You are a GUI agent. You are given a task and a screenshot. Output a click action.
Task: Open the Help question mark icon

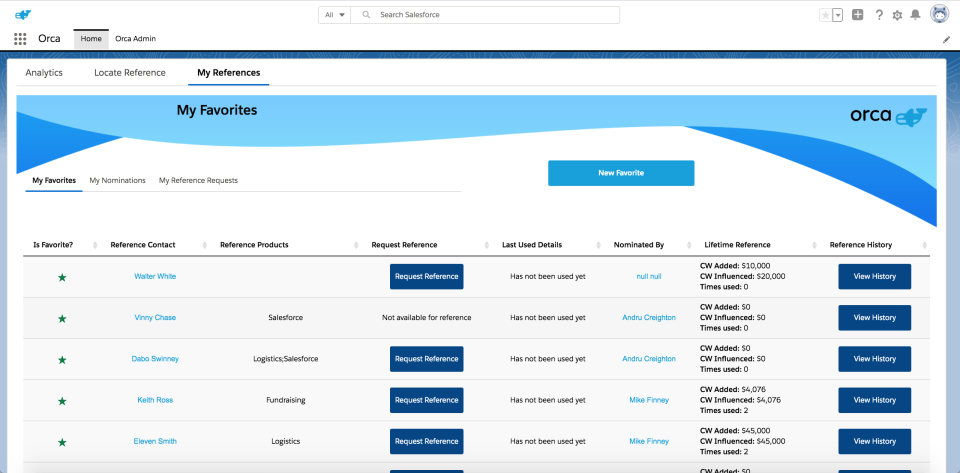(879, 15)
